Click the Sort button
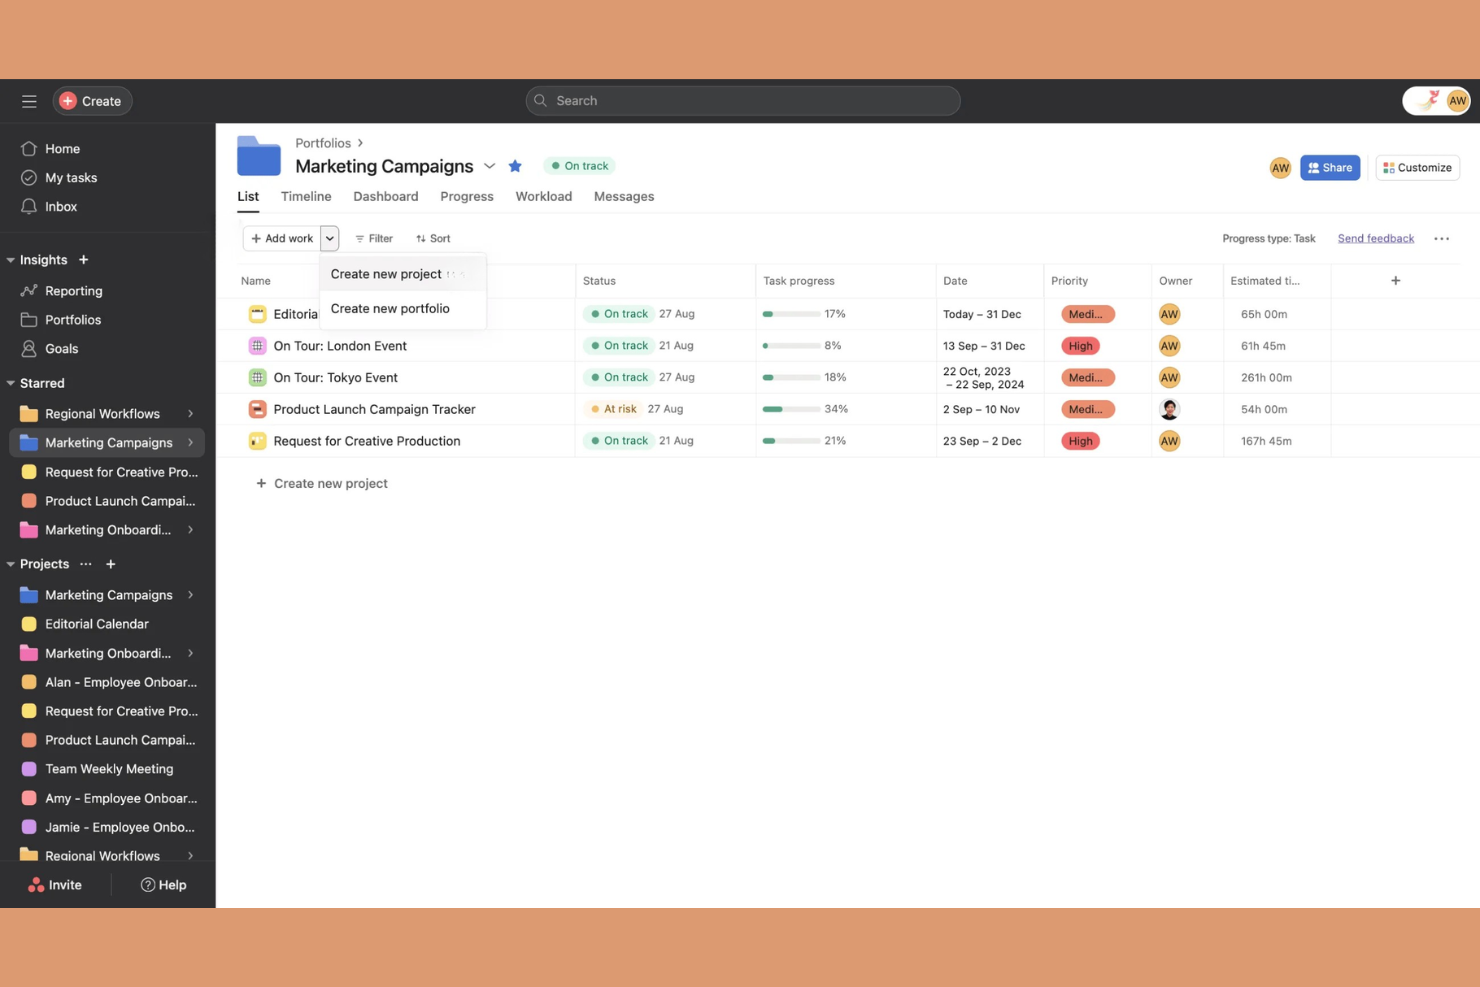 [433, 239]
